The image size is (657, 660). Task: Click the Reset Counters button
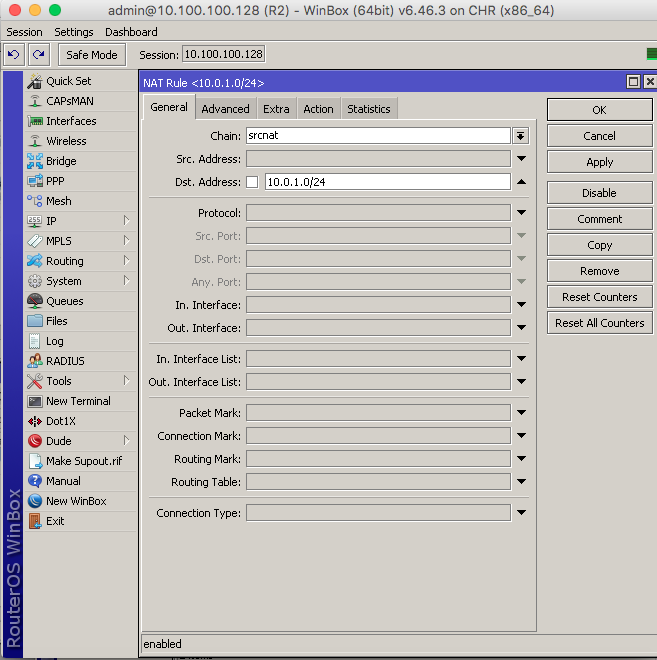tap(599, 297)
